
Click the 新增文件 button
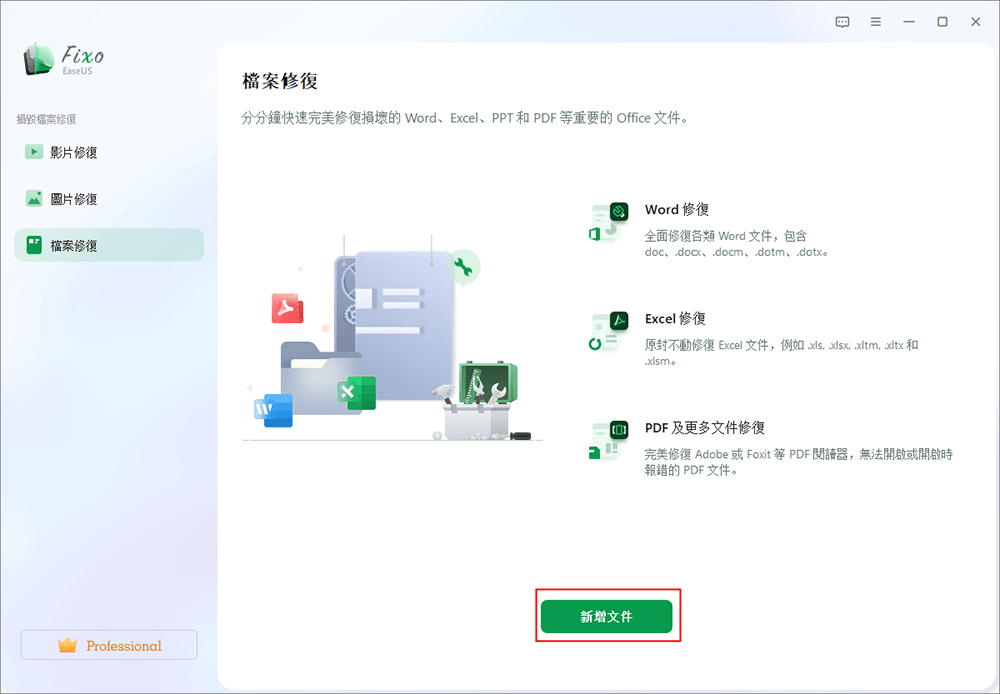pos(607,616)
